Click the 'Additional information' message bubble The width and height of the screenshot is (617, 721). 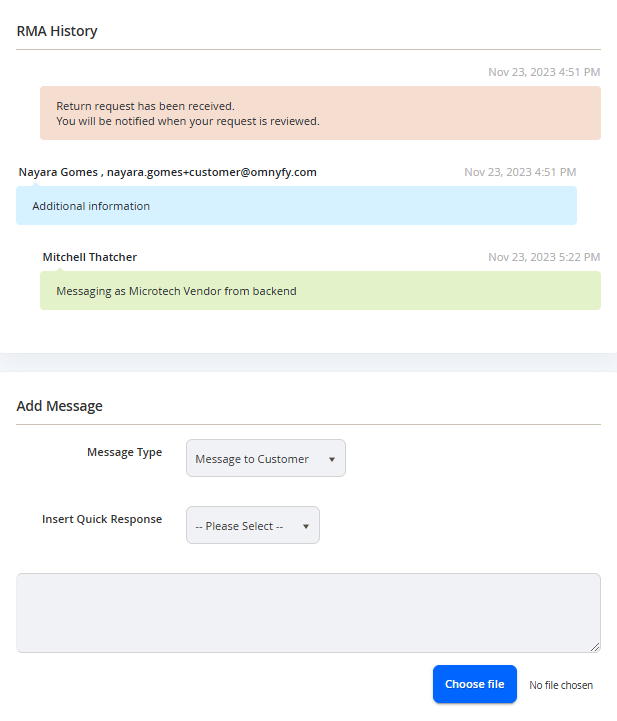(x=297, y=206)
